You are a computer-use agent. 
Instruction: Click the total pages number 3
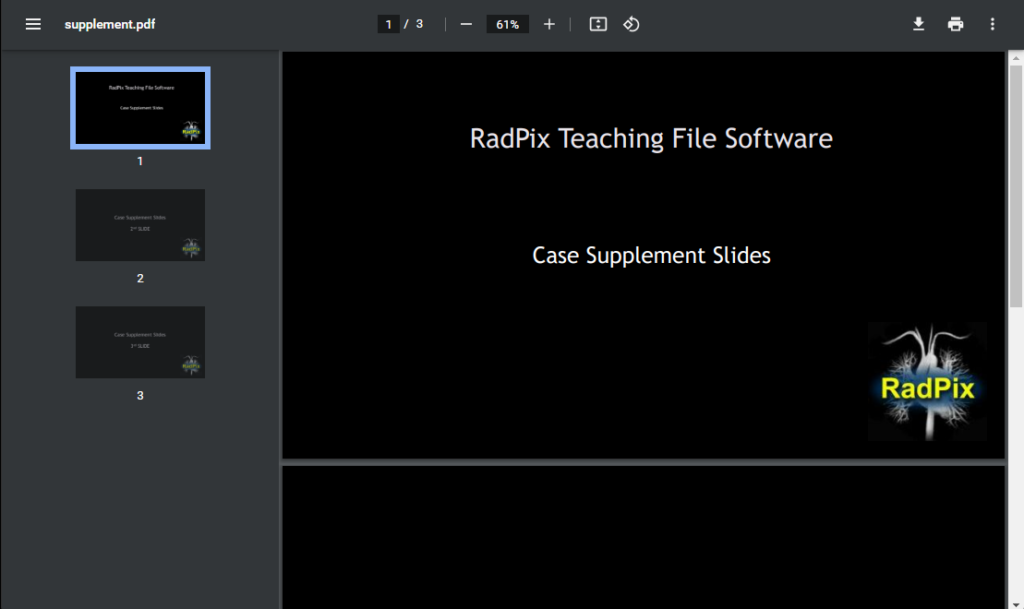419,24
